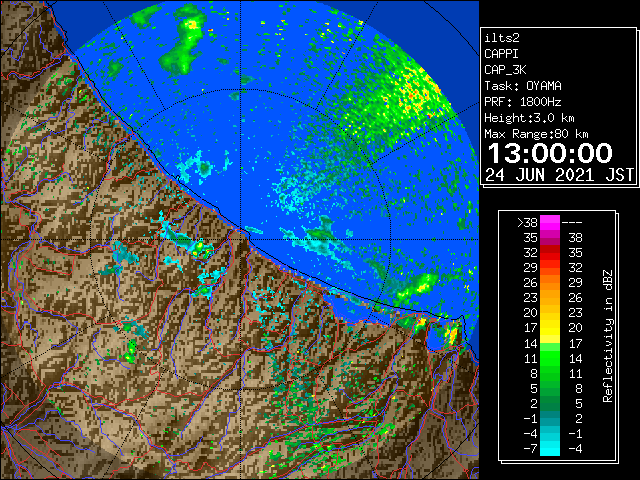This screenshot has height=480, width=640.
Task: Click the '-7' legend label
Action: point(530,449)
